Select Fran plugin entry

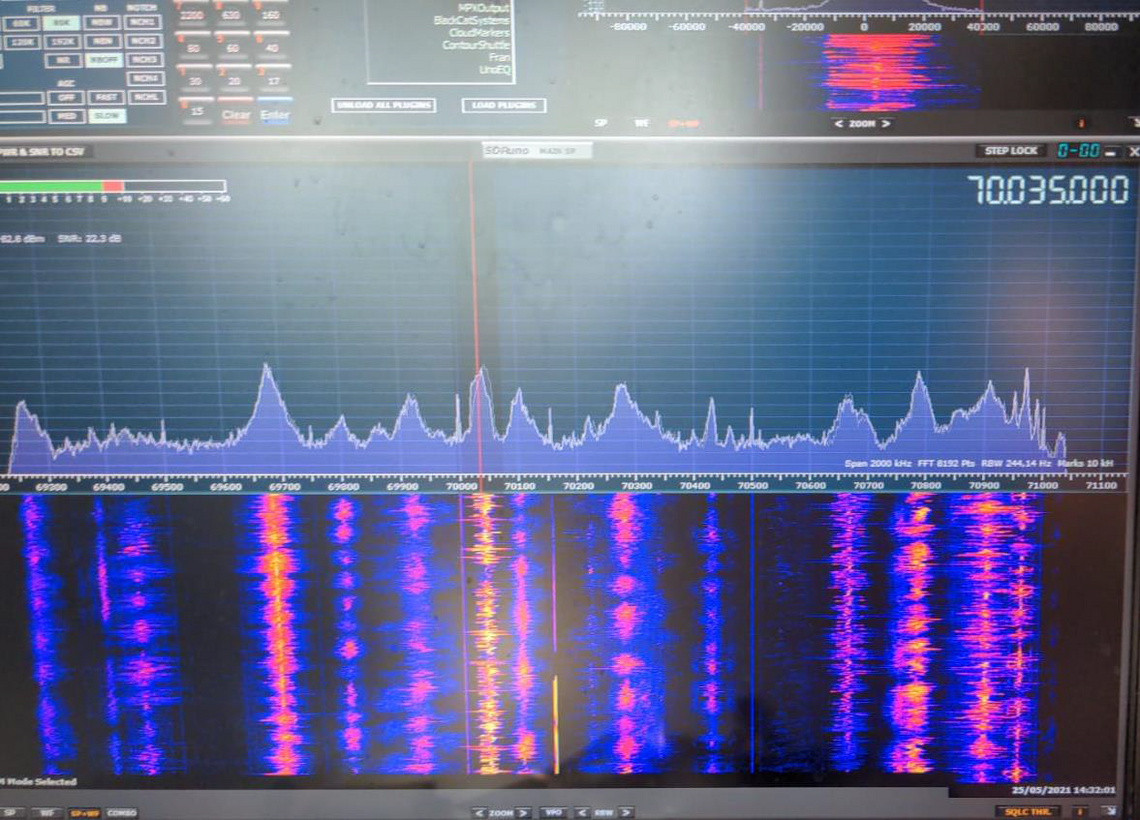tap(499, 57)
